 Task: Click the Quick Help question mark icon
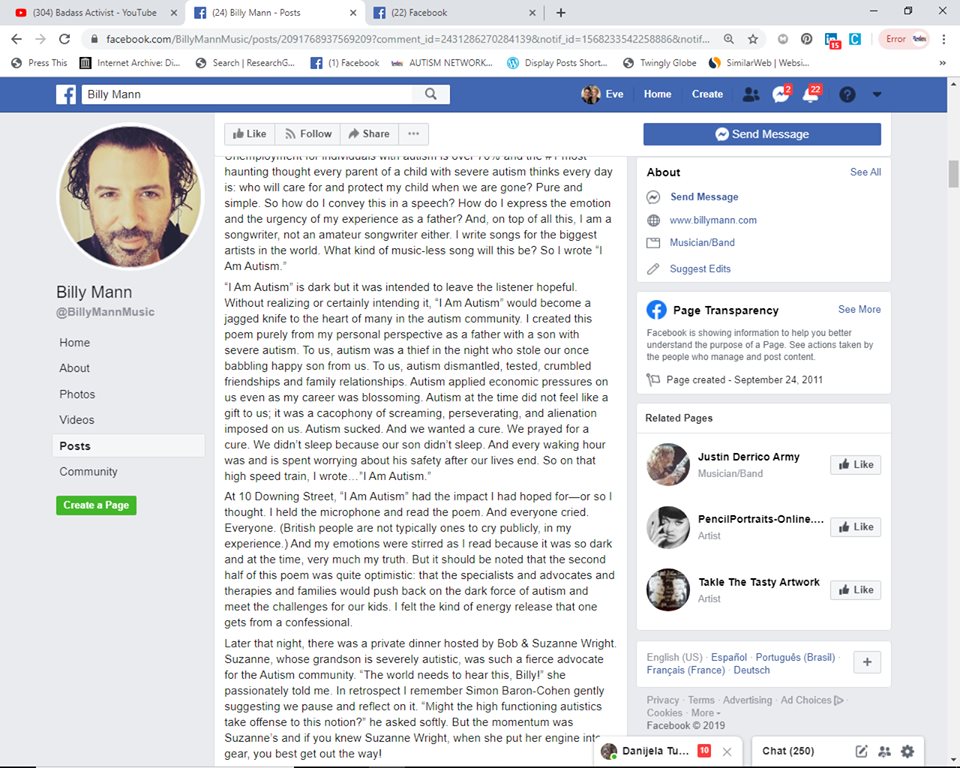click(x=847, y=94)
